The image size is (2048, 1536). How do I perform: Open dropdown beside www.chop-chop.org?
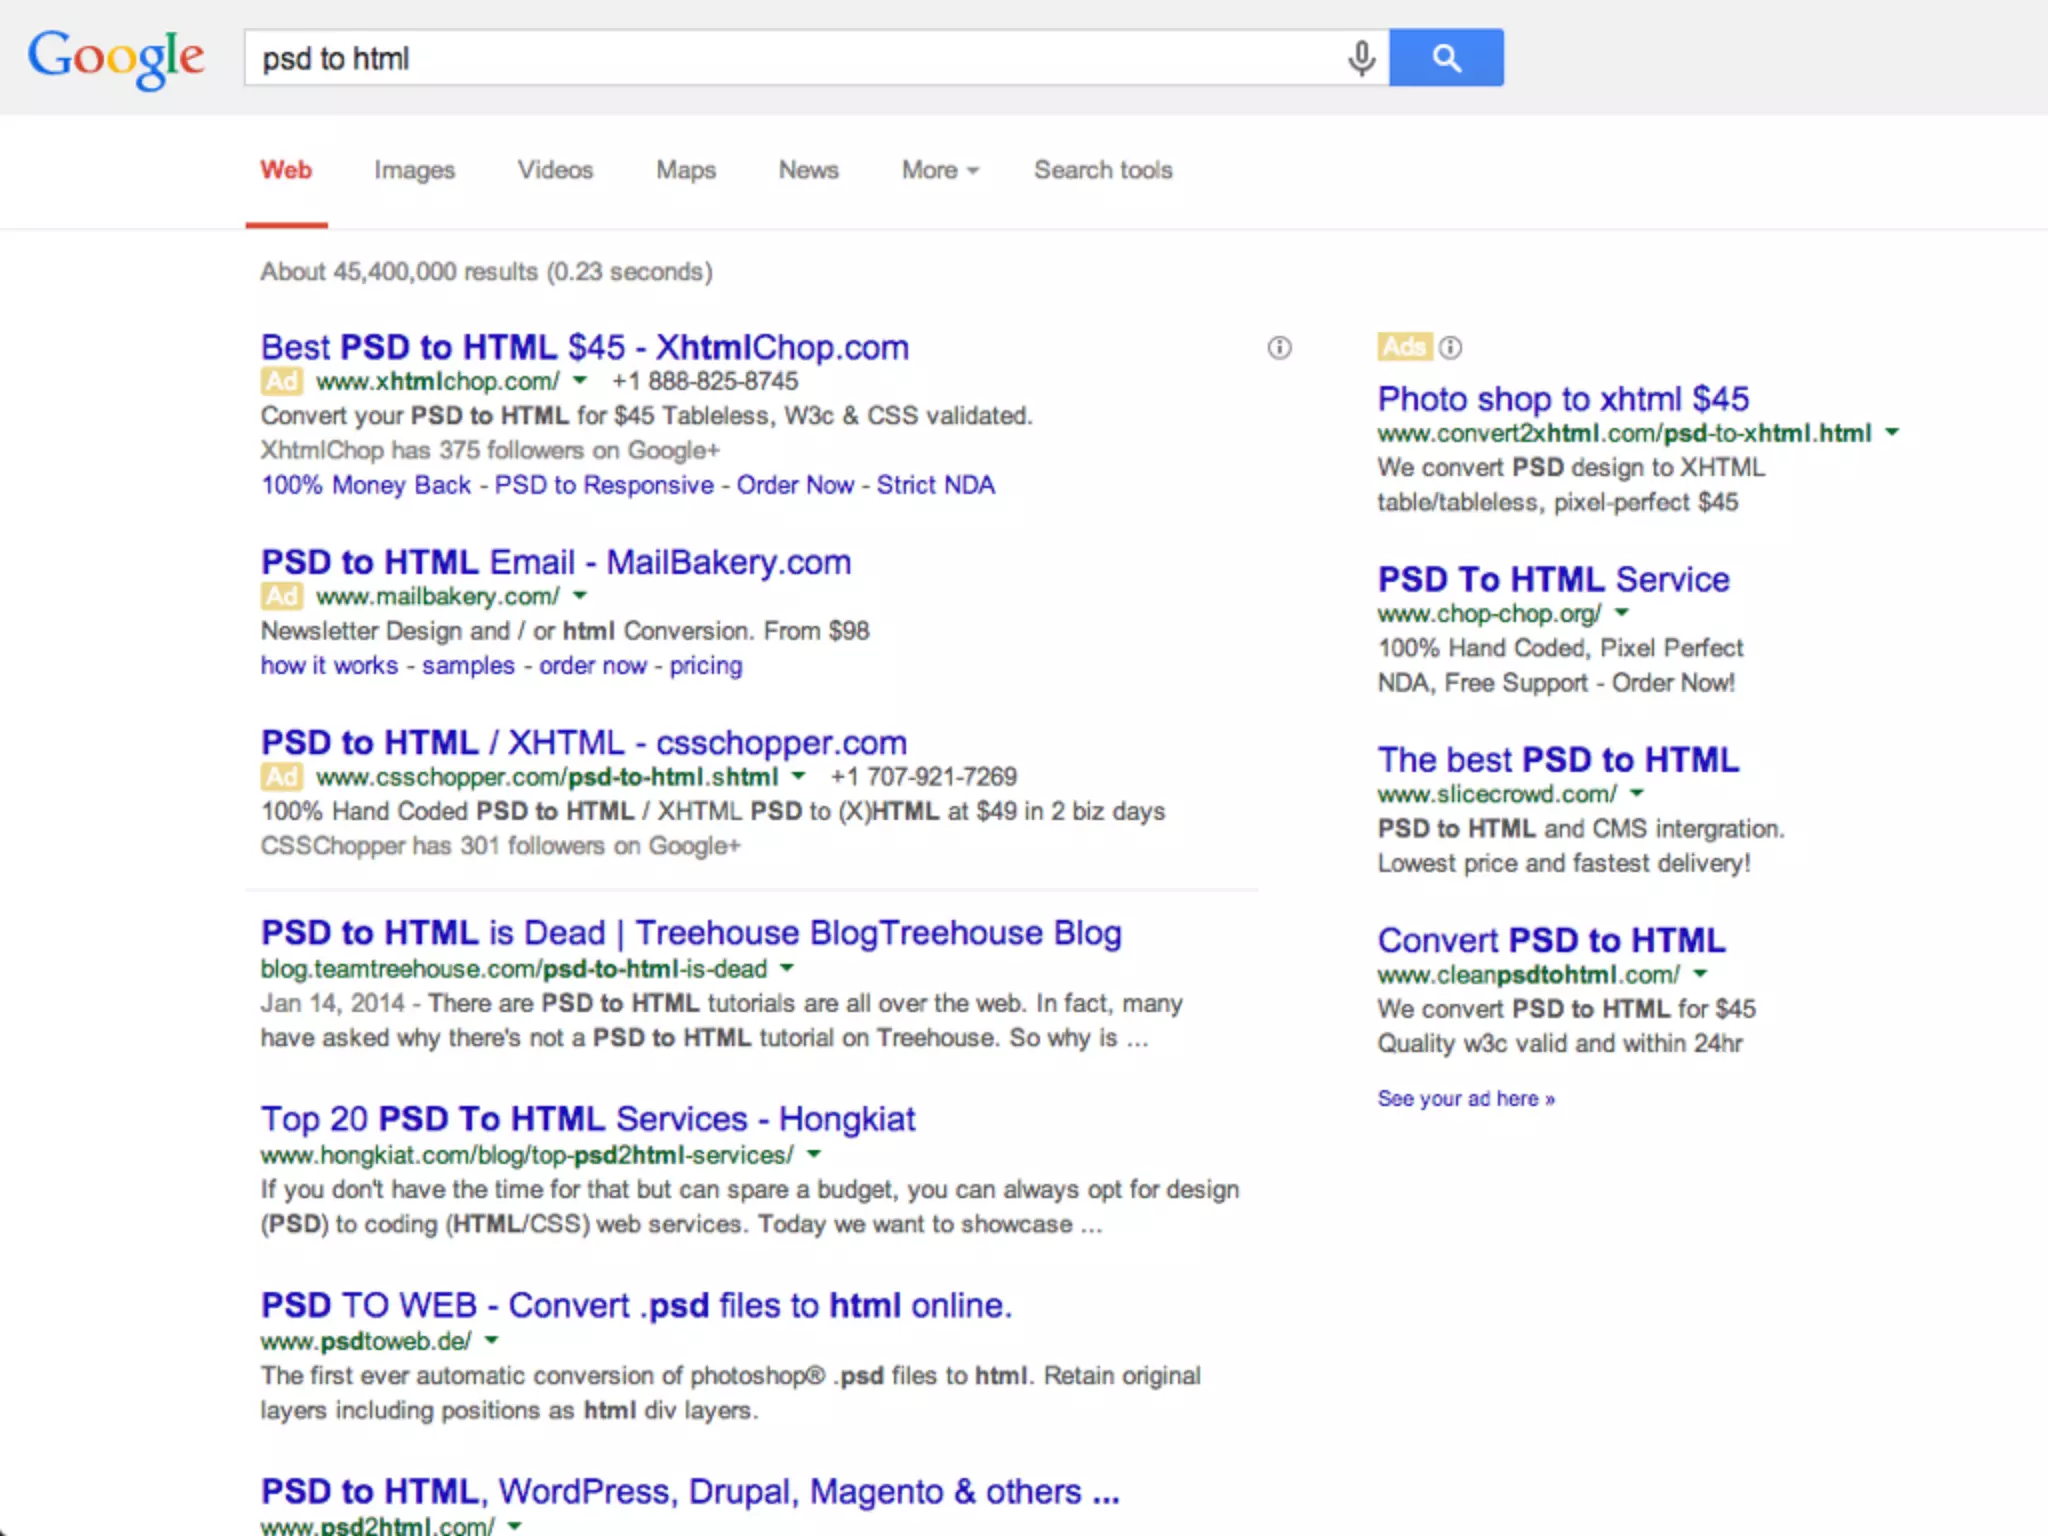click(1622, 612)
